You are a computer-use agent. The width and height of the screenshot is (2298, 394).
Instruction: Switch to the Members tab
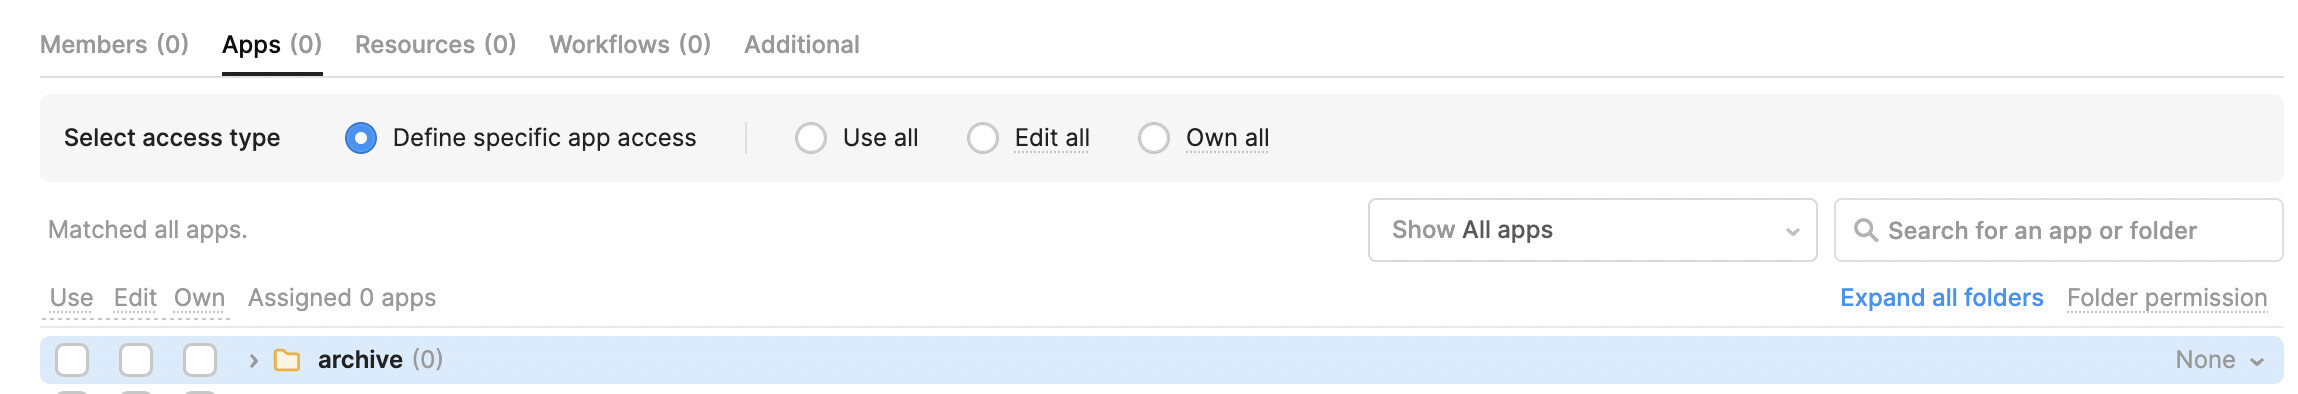tap(114, 45)
